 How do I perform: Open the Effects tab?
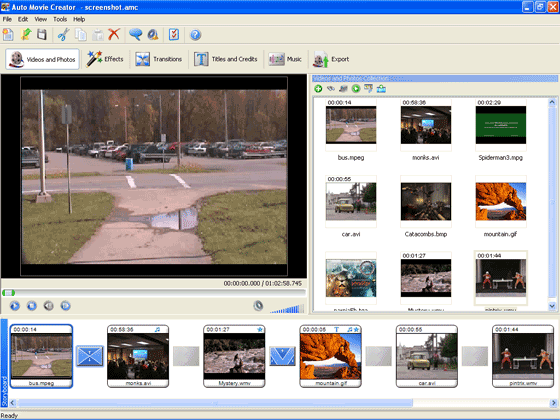coord(105,59)
